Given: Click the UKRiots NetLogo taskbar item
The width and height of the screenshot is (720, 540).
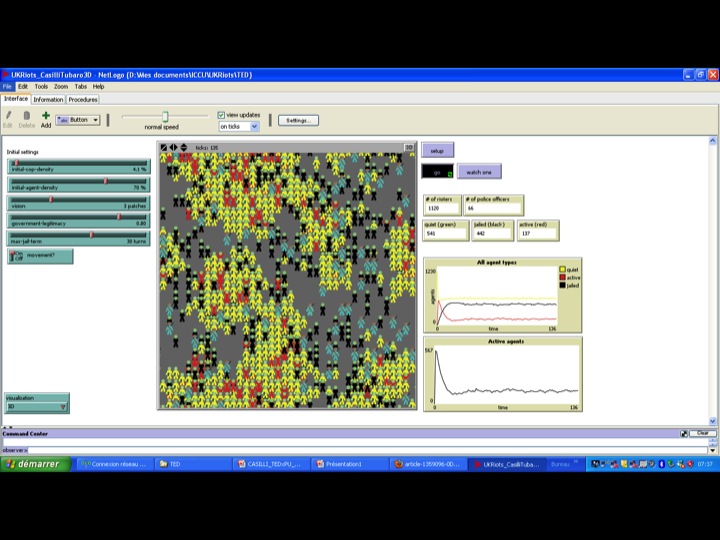Looking at the screenshot, I should pyautogui.click(x=506, y=464).
